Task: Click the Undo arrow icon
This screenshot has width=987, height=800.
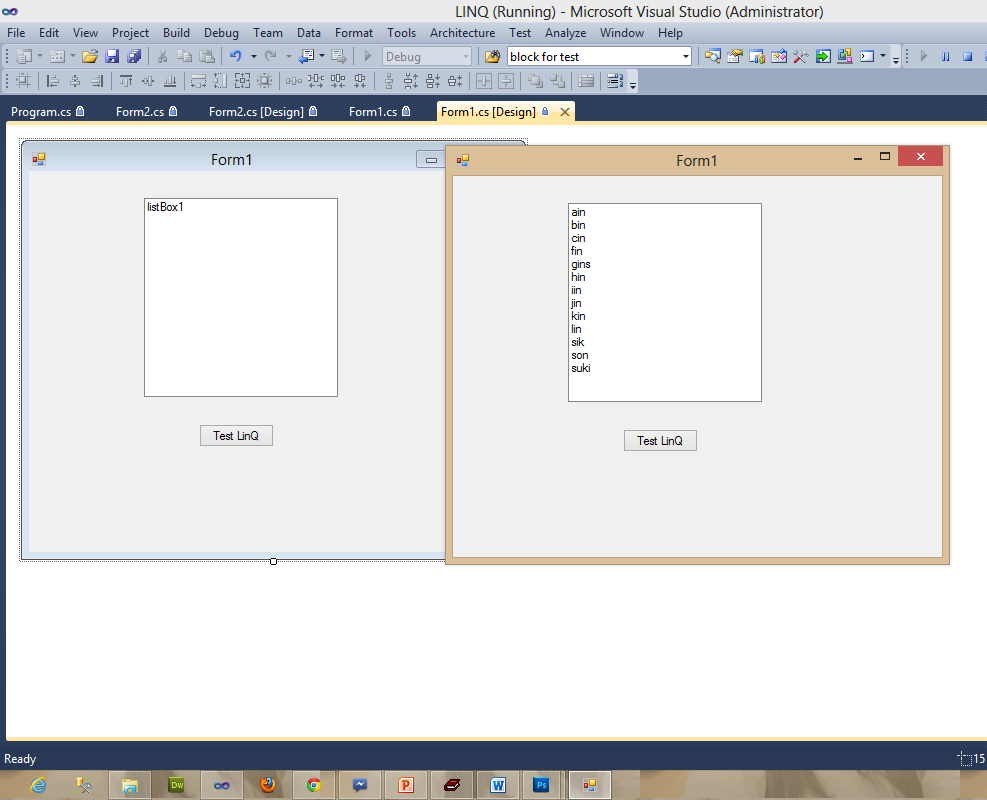Action: [236, 57]
